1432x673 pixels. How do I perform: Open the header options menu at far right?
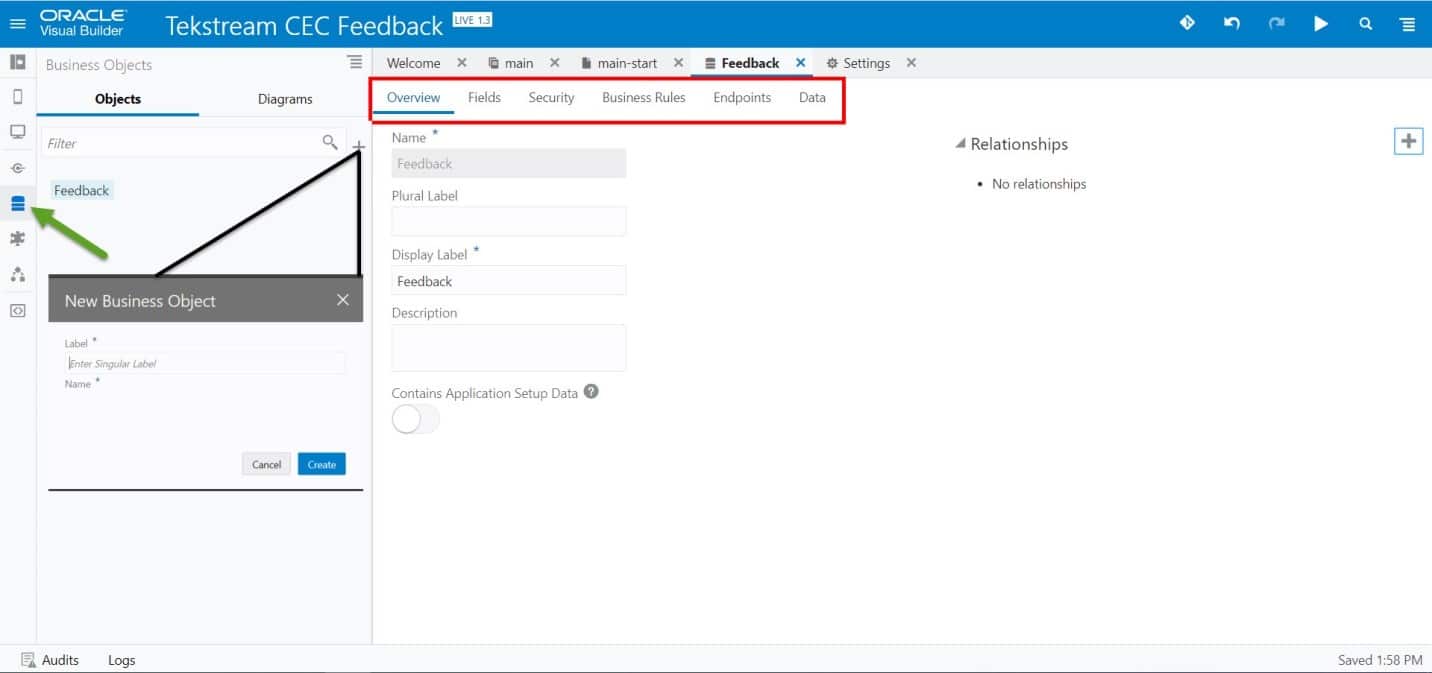(x=1408, y=23)
